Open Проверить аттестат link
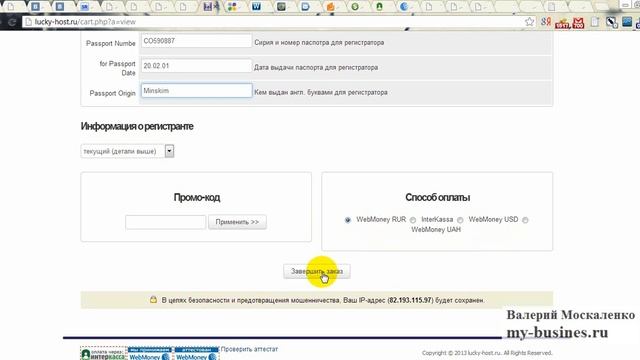 [249, 349]
